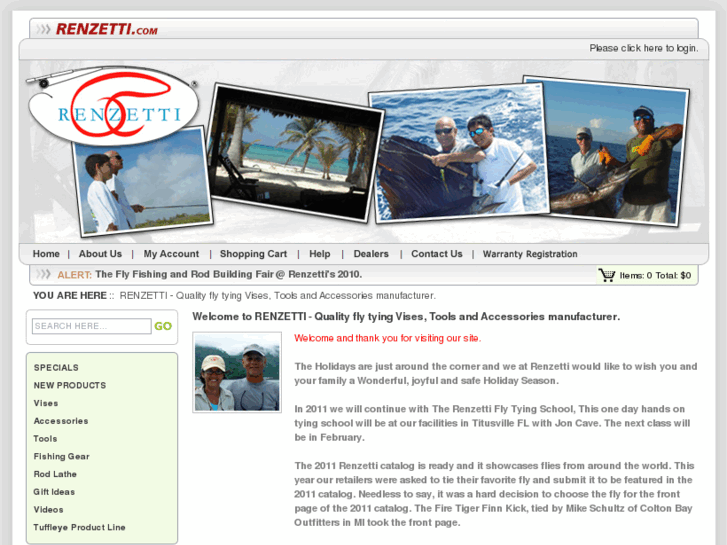This screenshot has height=545, width=727.
Task: Click the shopping cart icon
Action: (x=606, y=275)
